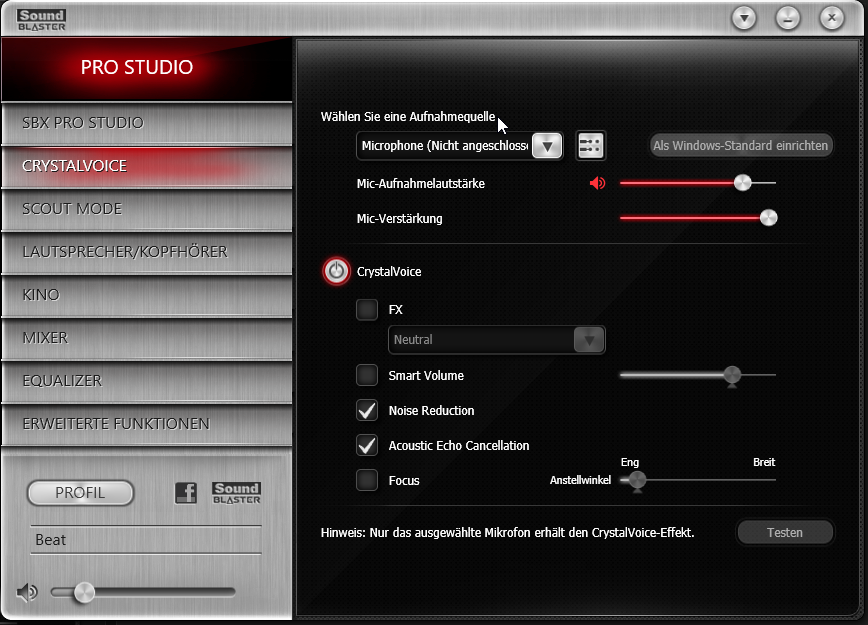Click the Mic-Aufnahmelautstärke slider handle
This screenshot has width=868, height=625.
(x=742, y=183)
